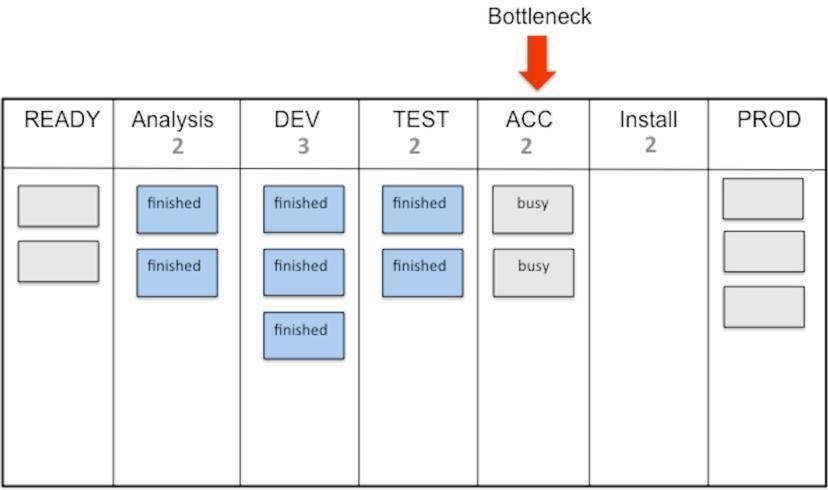Click the WIP limit 2 under ACC
This screenshot has width=828, height=490.
pyautogui.click(x=526, y=146)
